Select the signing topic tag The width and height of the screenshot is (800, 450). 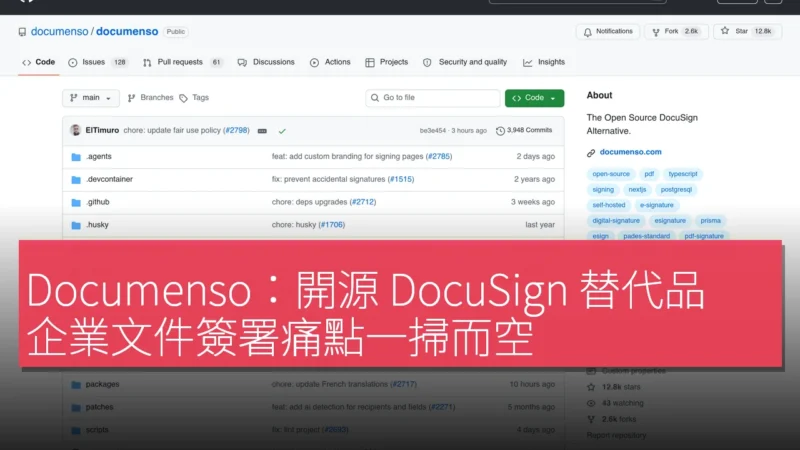(x=603, y=190)
